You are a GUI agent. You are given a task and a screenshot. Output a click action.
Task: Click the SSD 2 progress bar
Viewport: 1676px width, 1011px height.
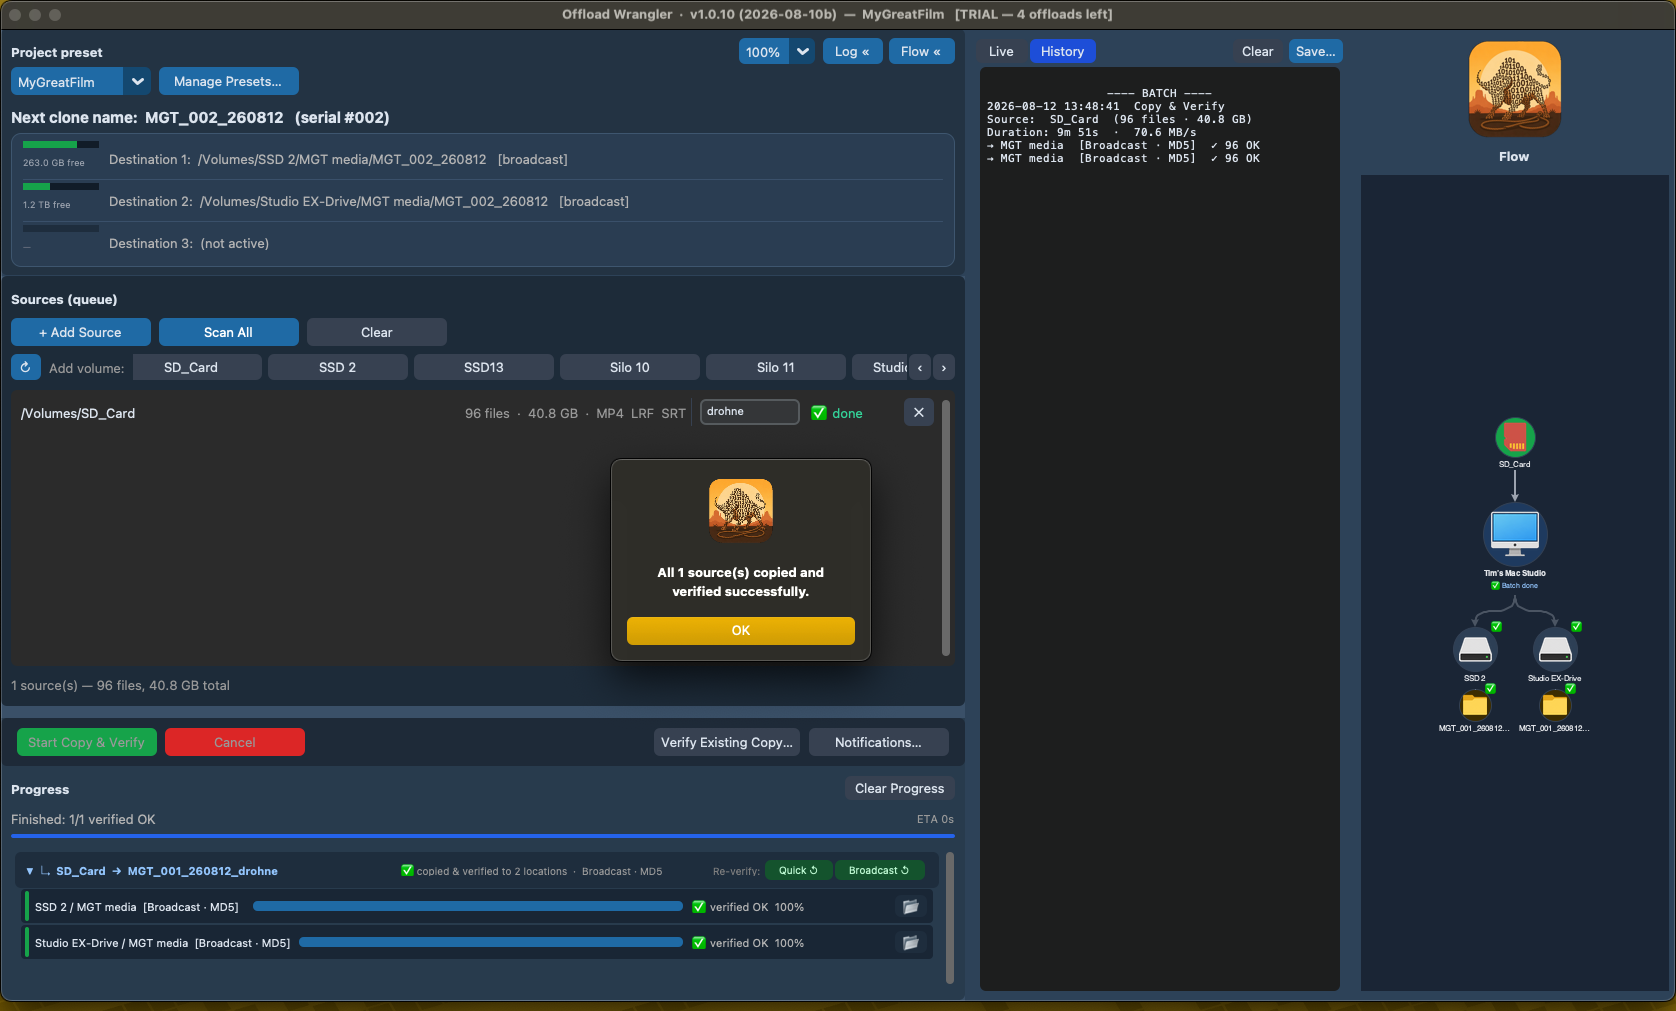tap(468, 906)
